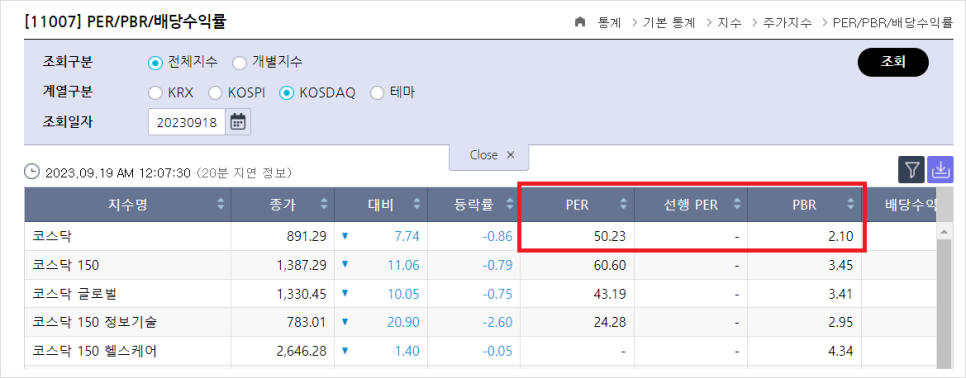Click the PER value 50.23

pyautogui.click(x=611, y=236)
